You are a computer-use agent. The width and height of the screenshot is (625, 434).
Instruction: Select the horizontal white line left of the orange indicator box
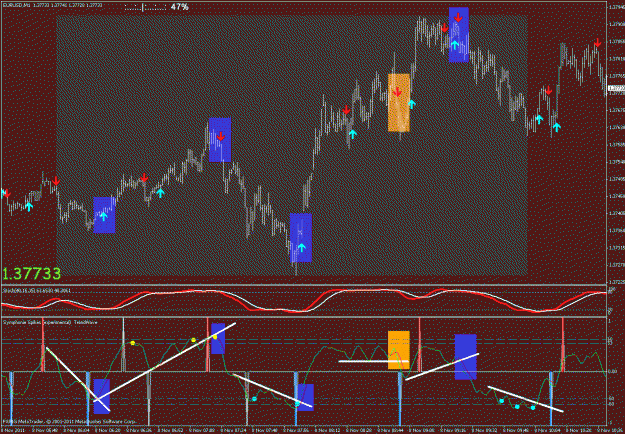373,361
